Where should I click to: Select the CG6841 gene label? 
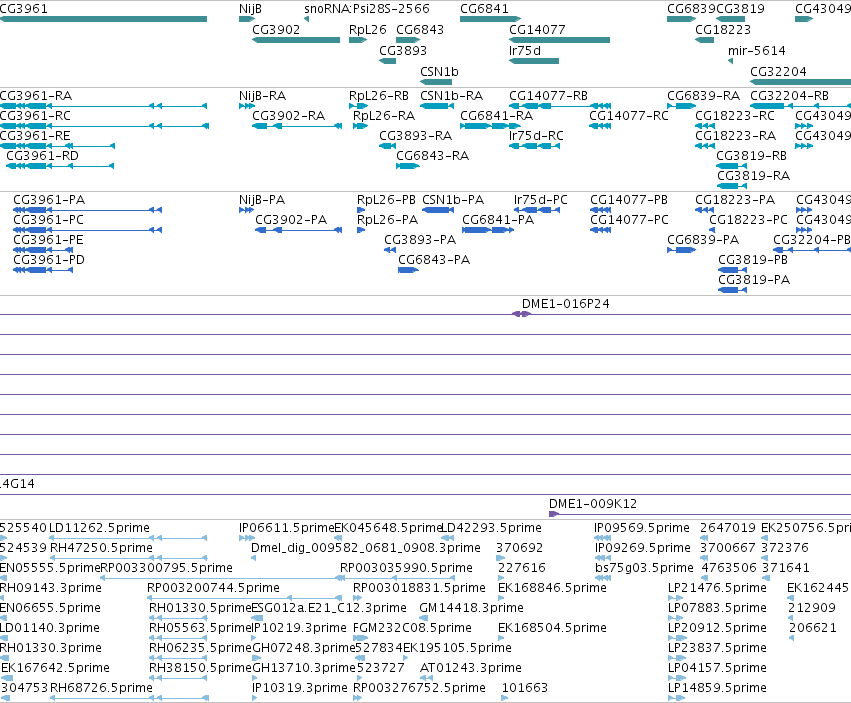pos(484,9)
